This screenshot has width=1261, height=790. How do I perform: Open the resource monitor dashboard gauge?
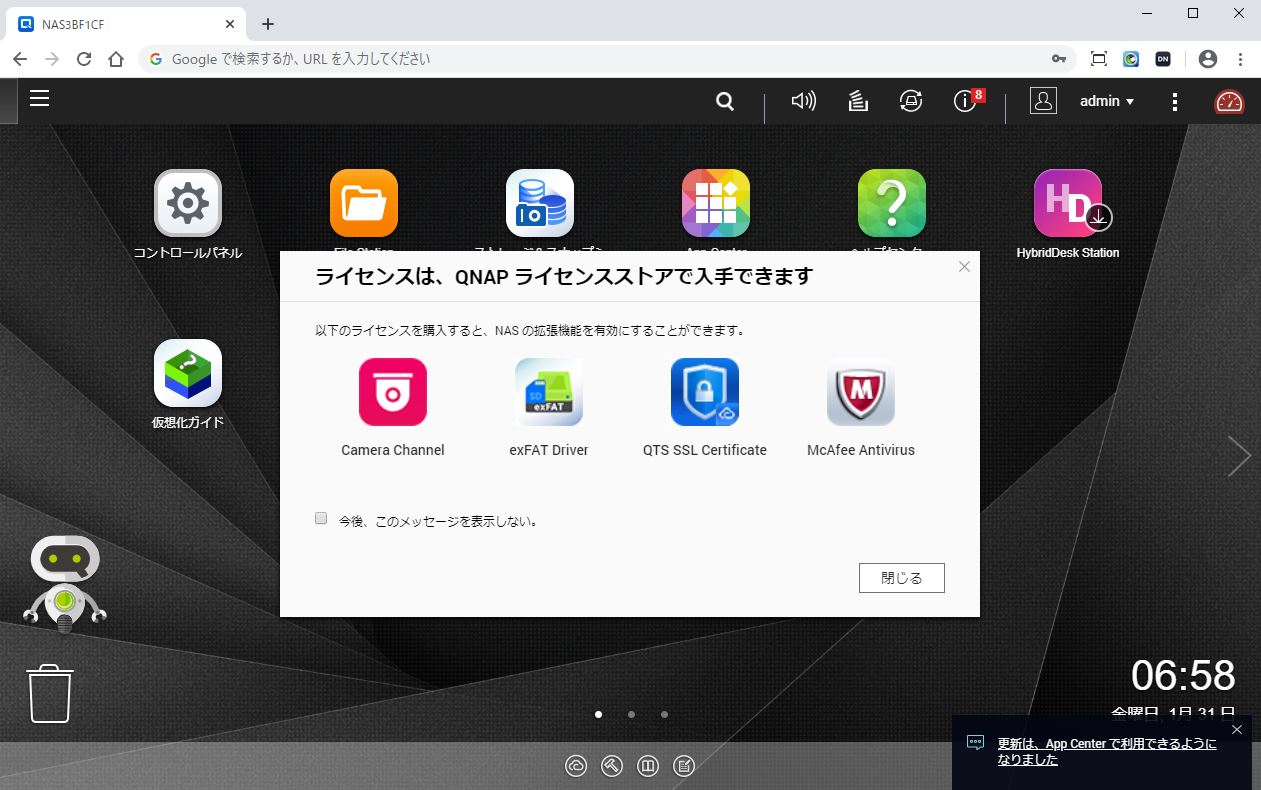pyautogui.click(x=1229, y=101)
